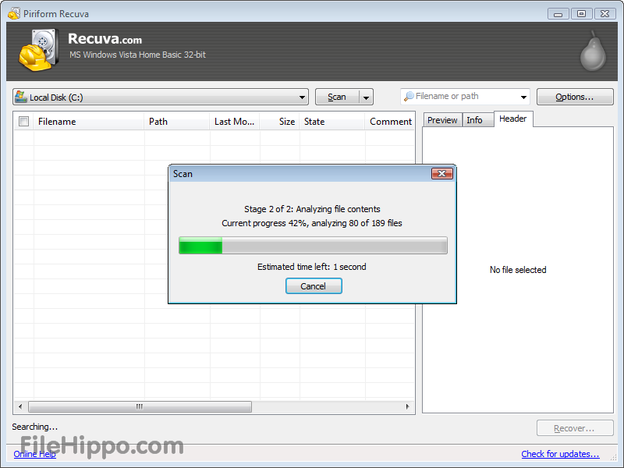Click the Piriform pear logo

pyautogui.click(x=593, y=52)
